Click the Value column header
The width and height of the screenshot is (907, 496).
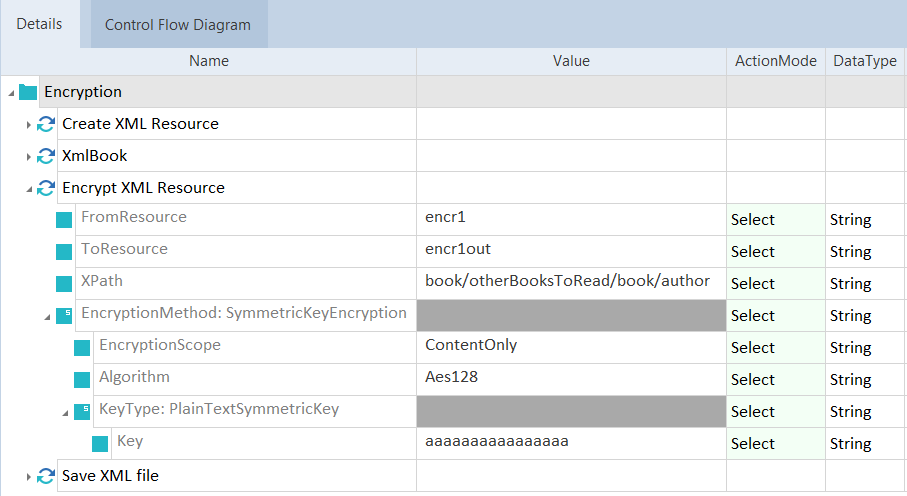tap(571, 61)
